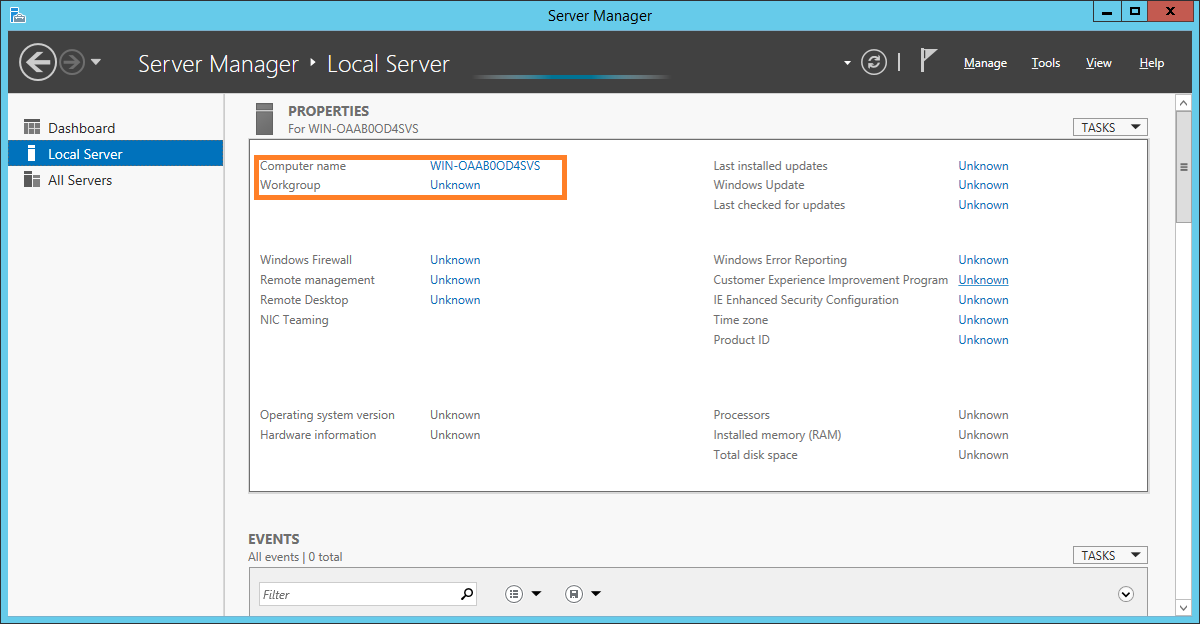Select Dashboard in the sidebar
The width and height of the screenshot is (1200, 624).
coord(81,128)
